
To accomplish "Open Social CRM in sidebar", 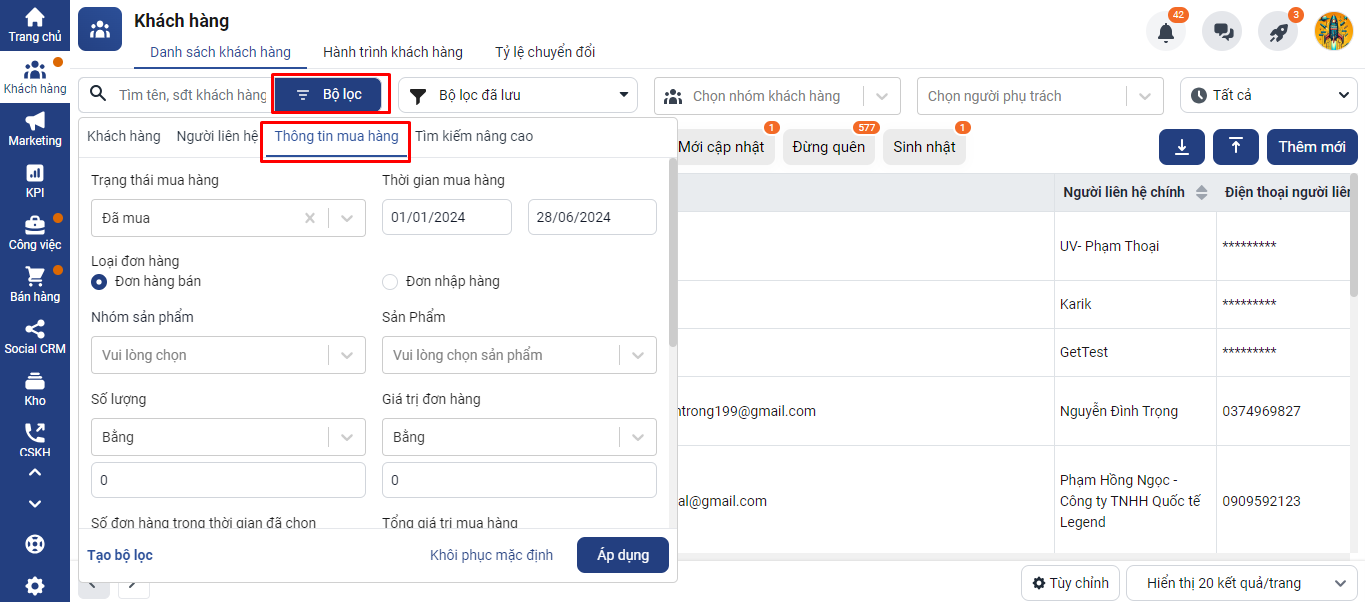I will click(x=35, y=337).
